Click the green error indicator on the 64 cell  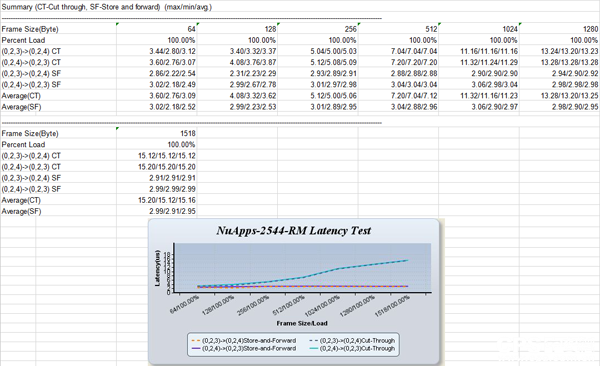click(117, 24)
